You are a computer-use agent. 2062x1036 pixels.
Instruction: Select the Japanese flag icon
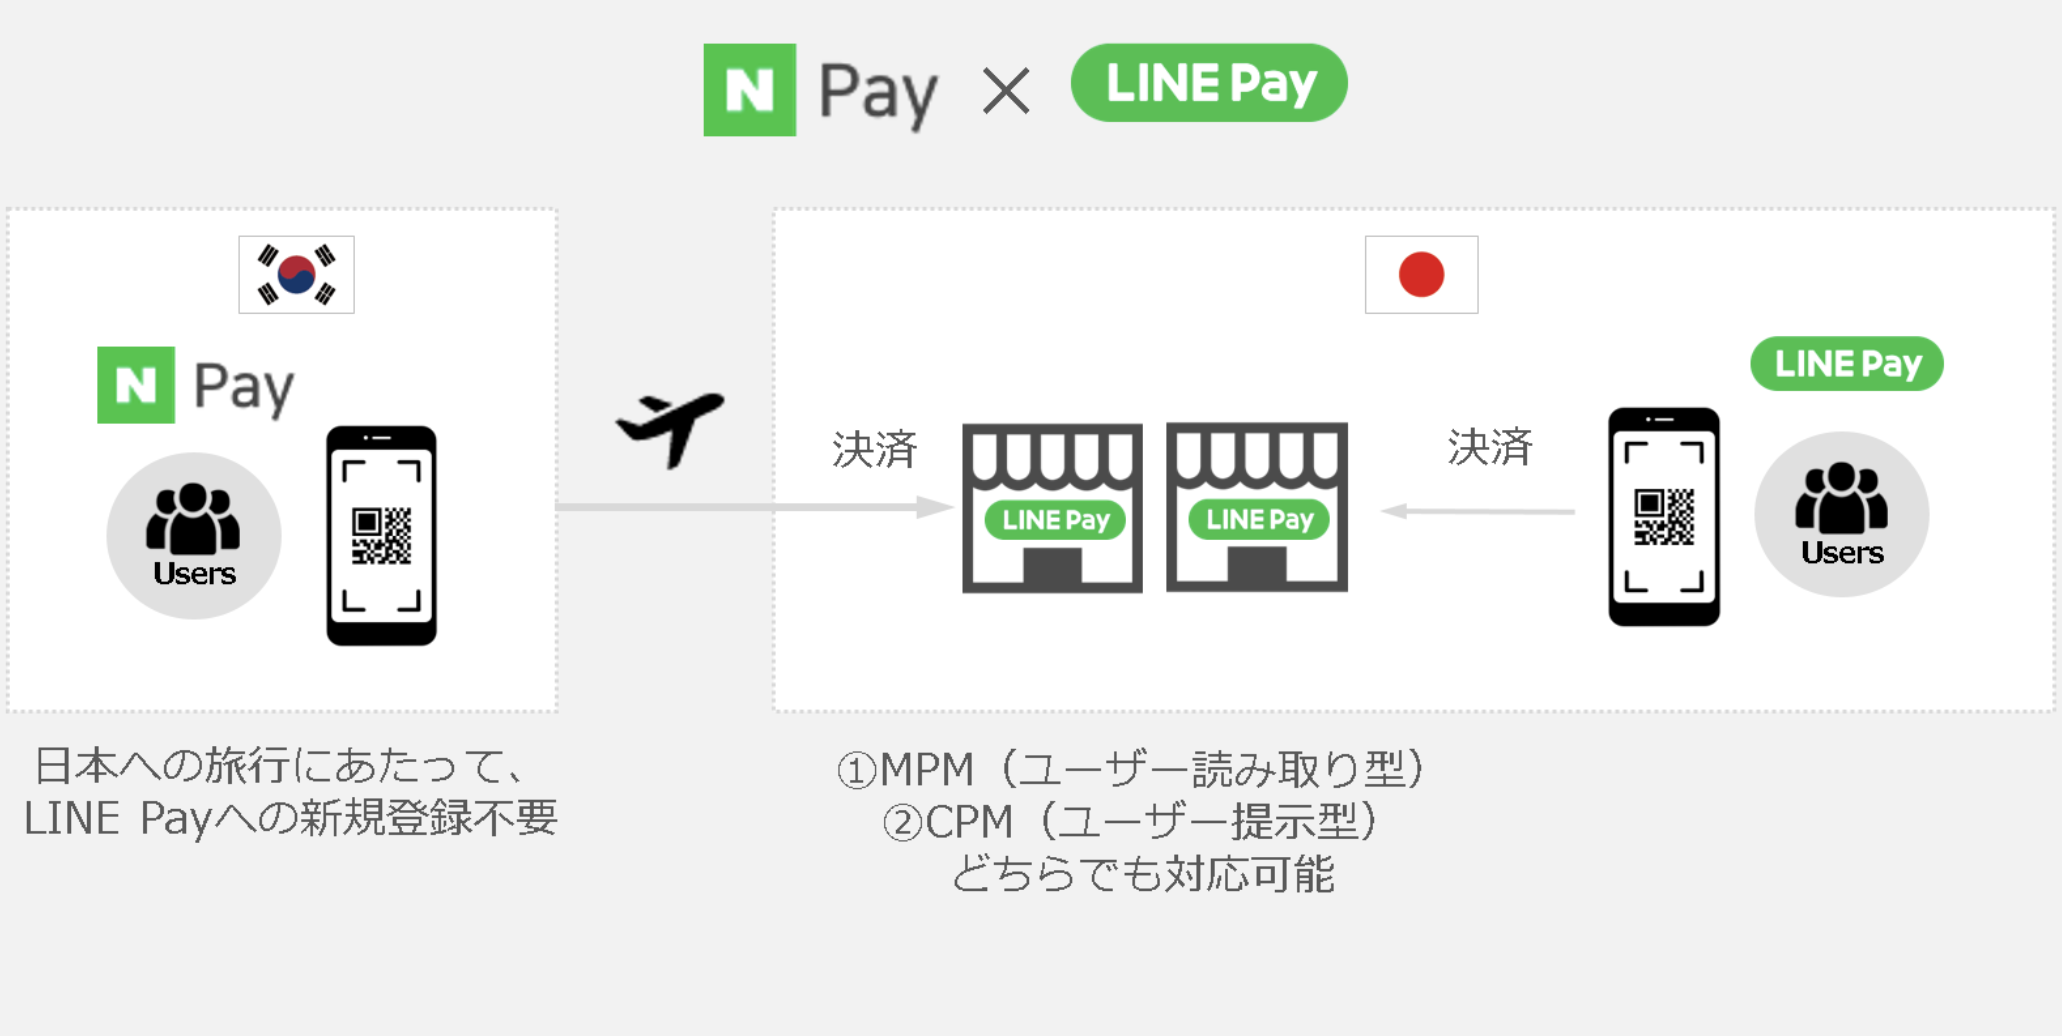1421,275
